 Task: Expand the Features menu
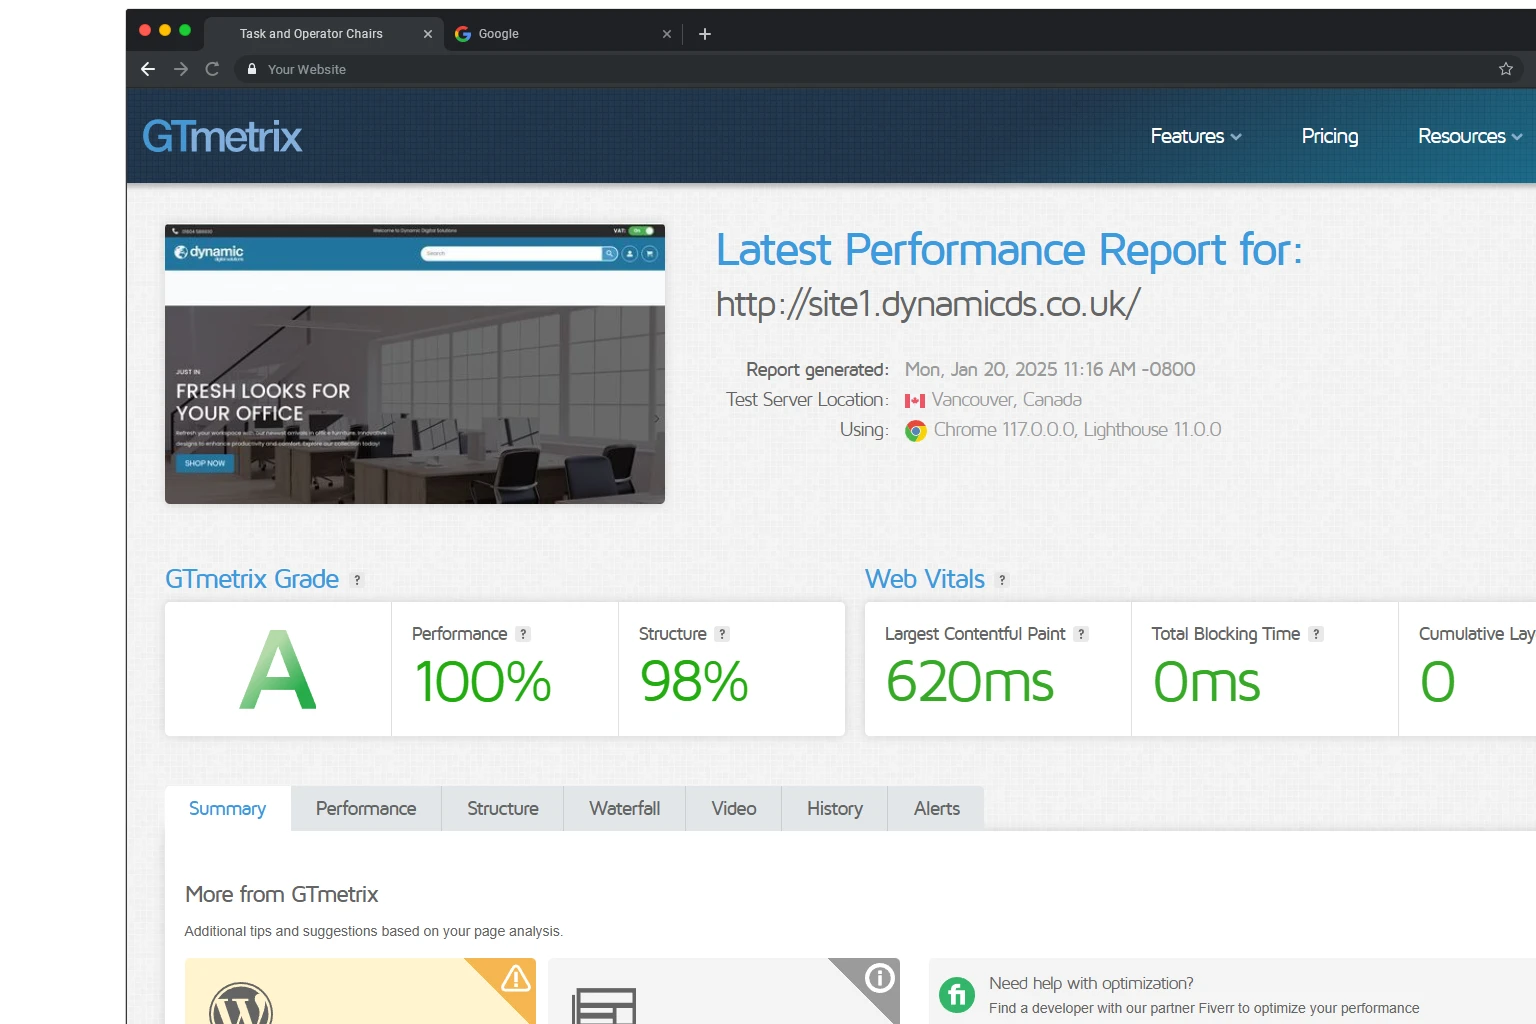coord(1196,136)
